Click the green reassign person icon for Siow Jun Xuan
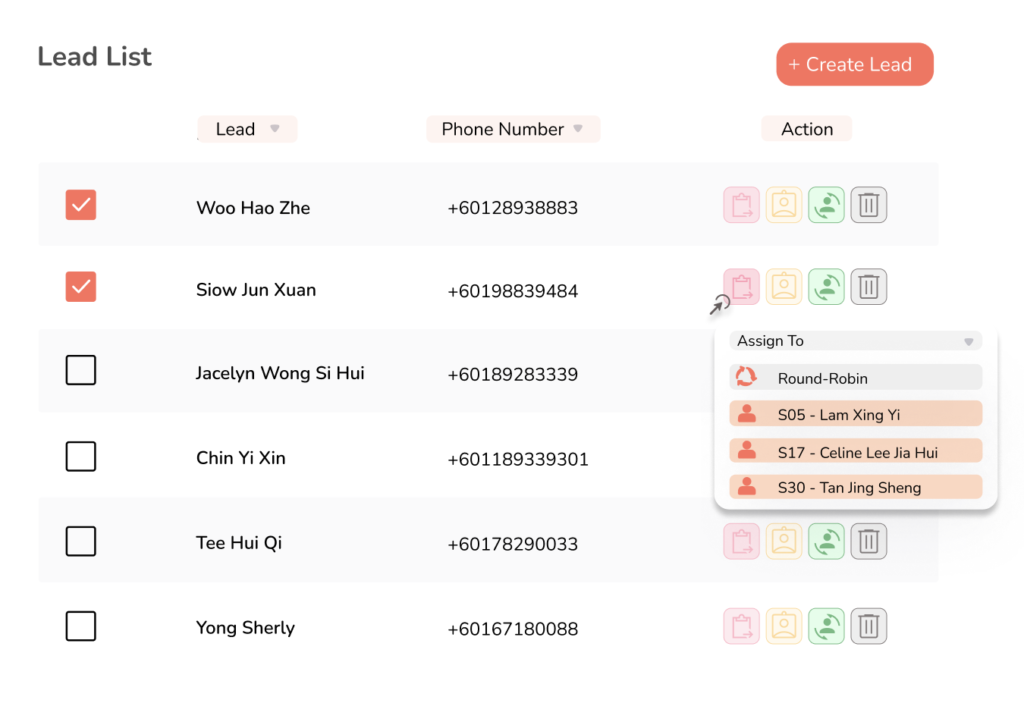Viewport: 1024px width, 722px height. coord(826,287)
